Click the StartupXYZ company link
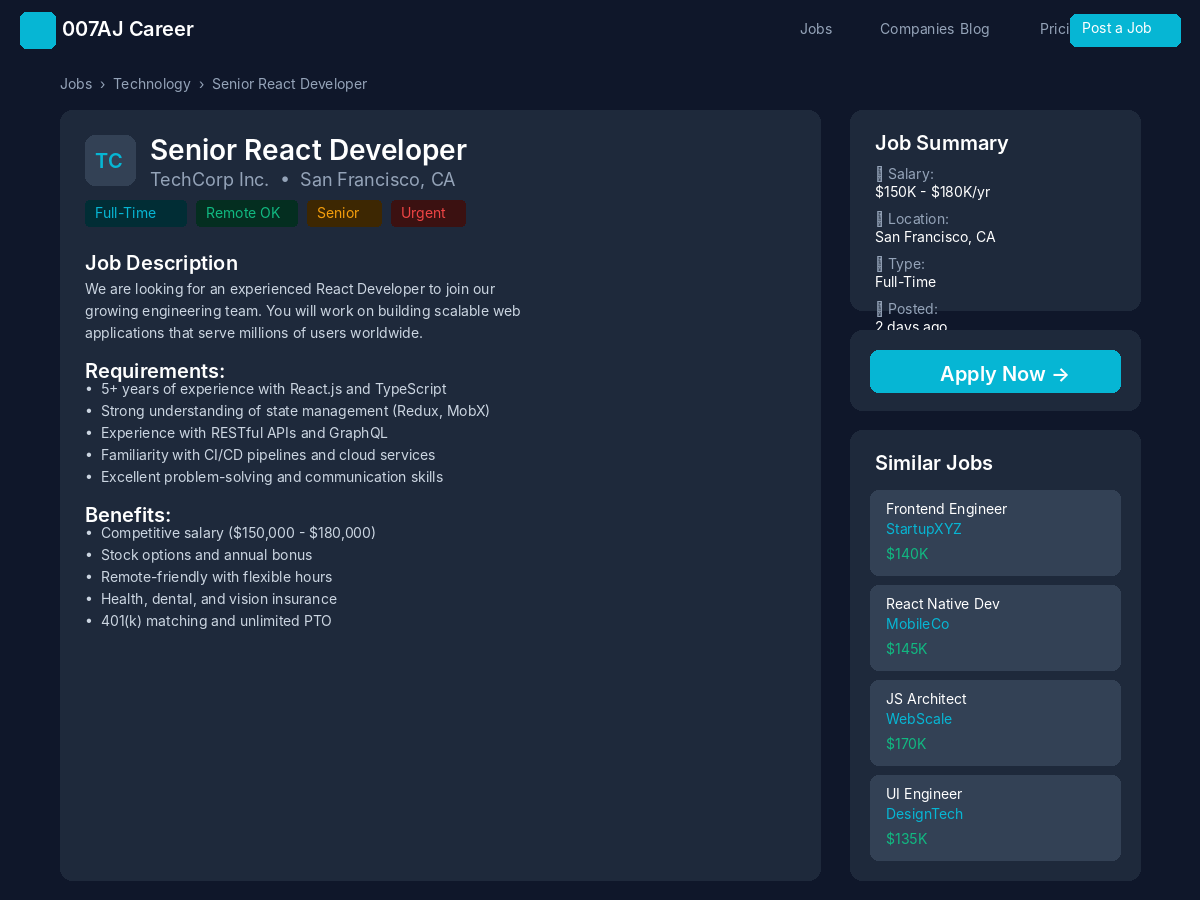1200x900 pixels. (923, 529)
